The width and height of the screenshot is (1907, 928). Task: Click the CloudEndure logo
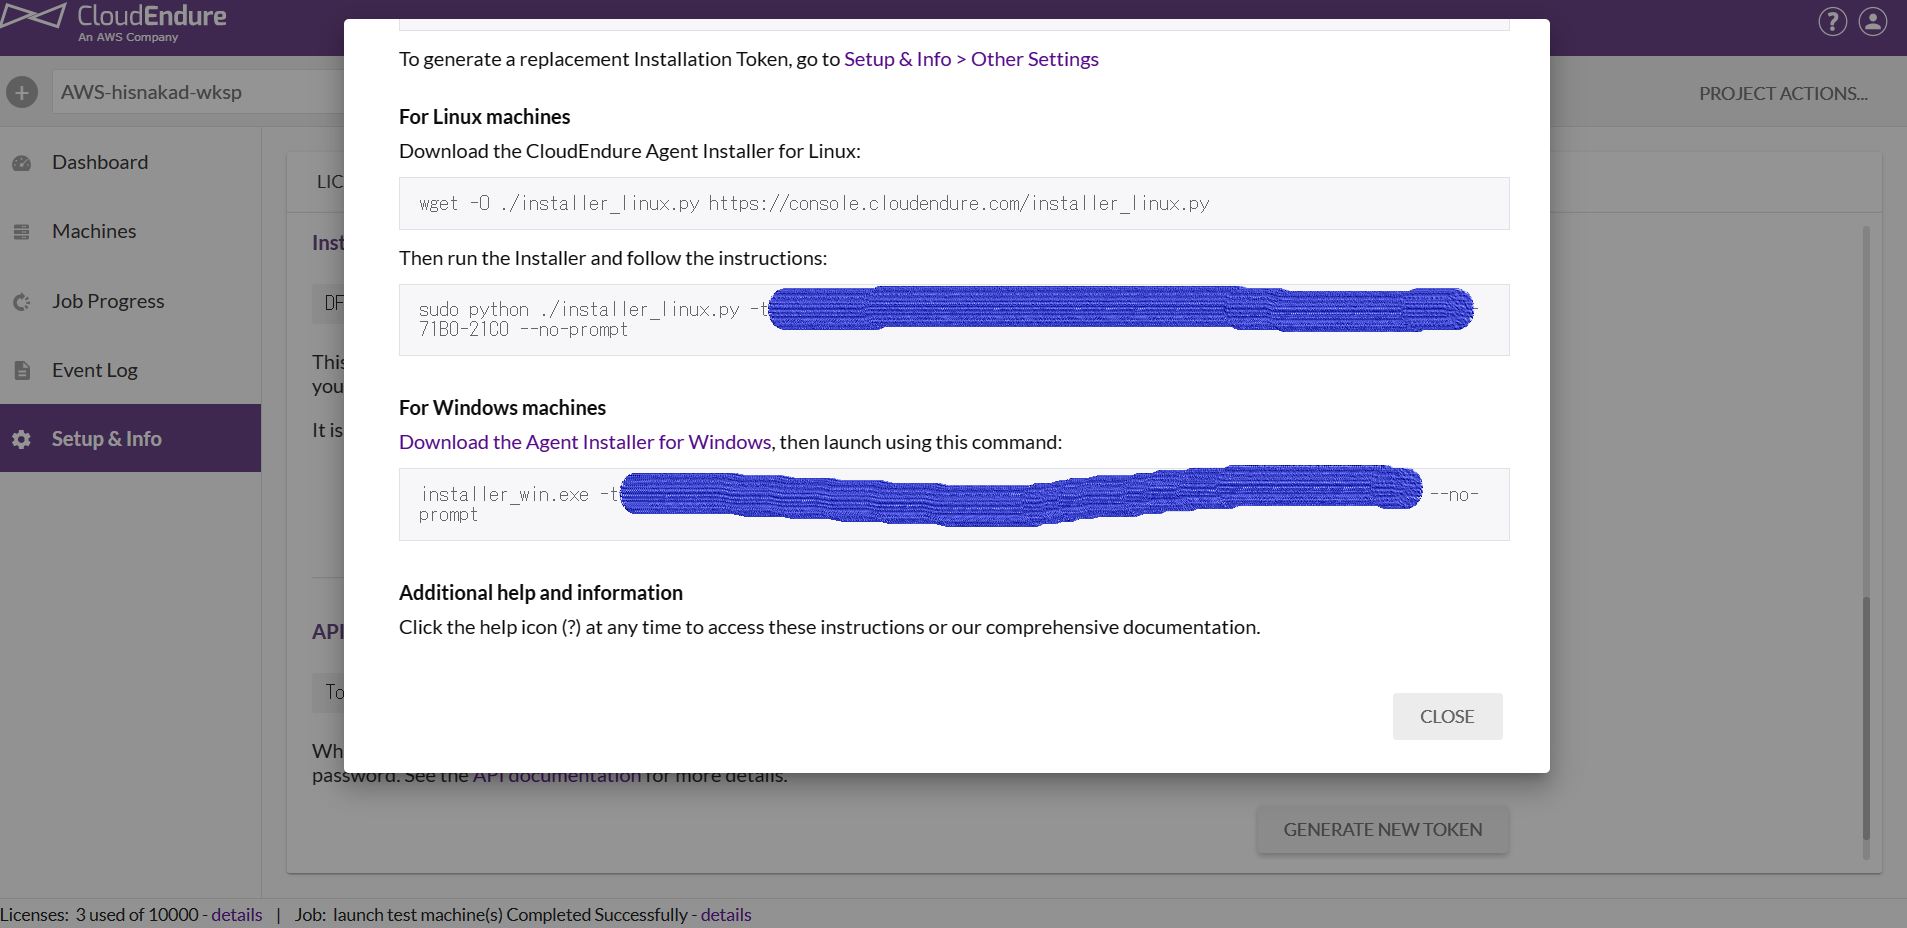coord(114,22)
